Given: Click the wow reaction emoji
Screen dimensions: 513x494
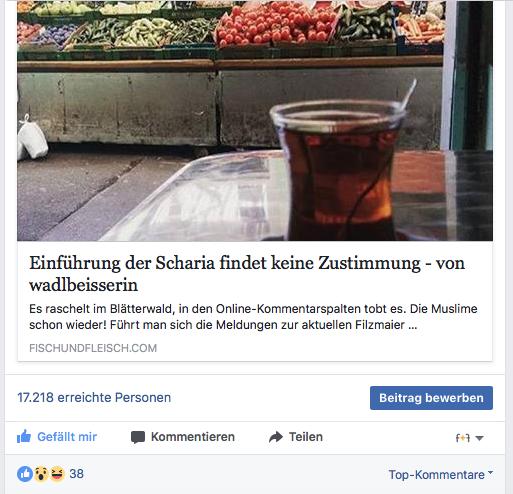Looking at the screenshot, I should point(41,474).
